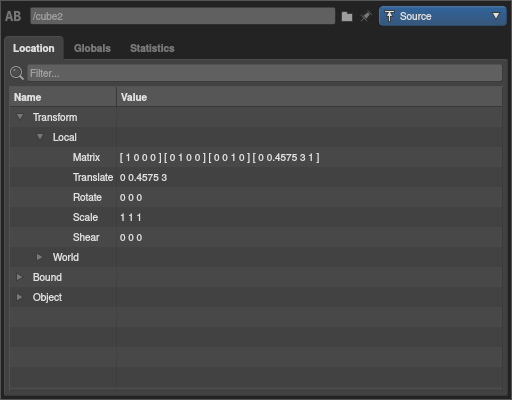The width and height of the screenshot is (512, 400).
Task: Click the Filter input field
Action: 265,73
